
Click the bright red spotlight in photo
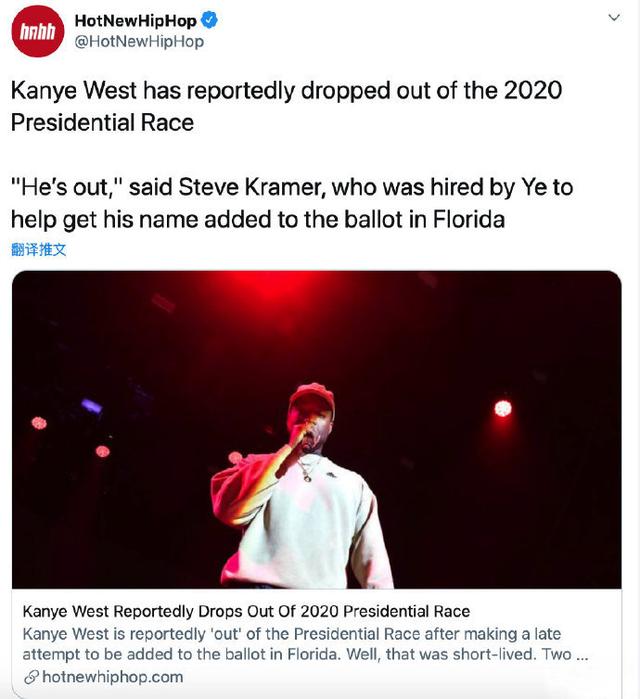point(503,408)
